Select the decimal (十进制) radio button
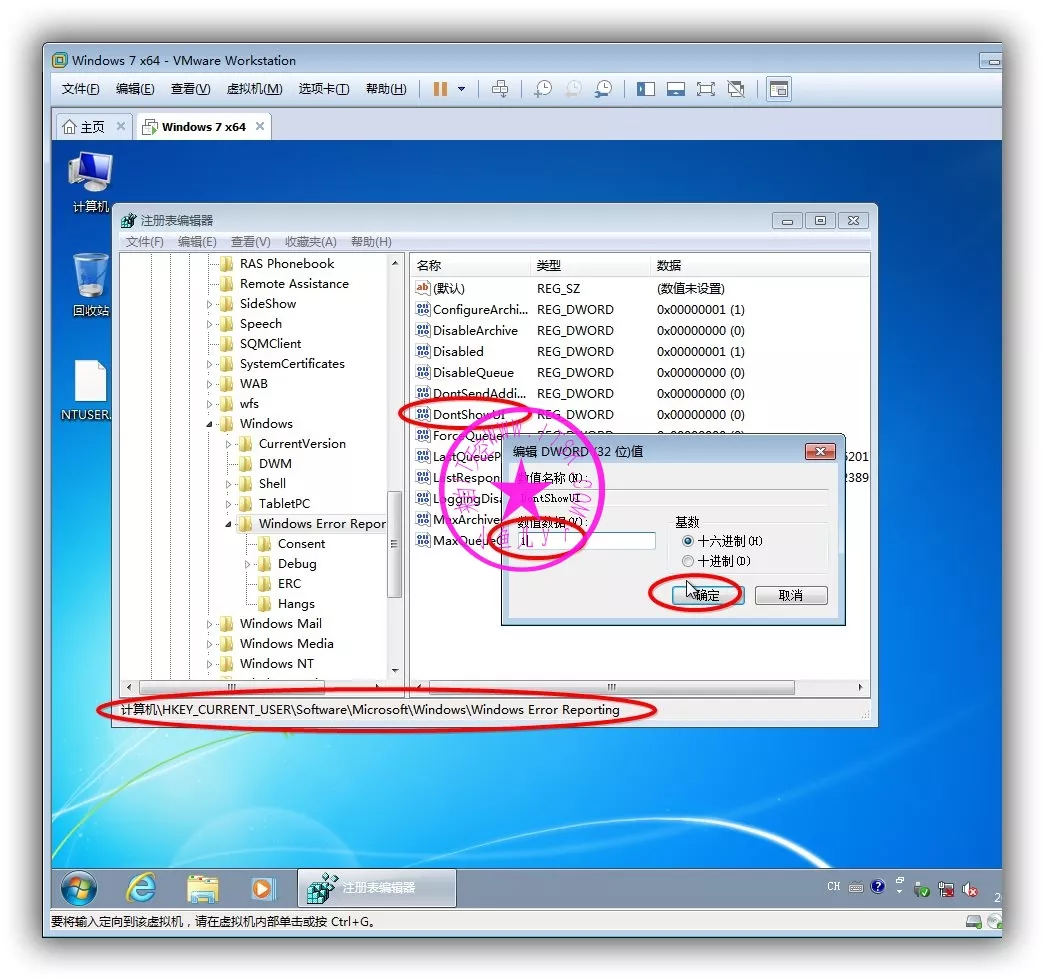Viewport: 1044px width, 980px height. (x=687, y=561)
